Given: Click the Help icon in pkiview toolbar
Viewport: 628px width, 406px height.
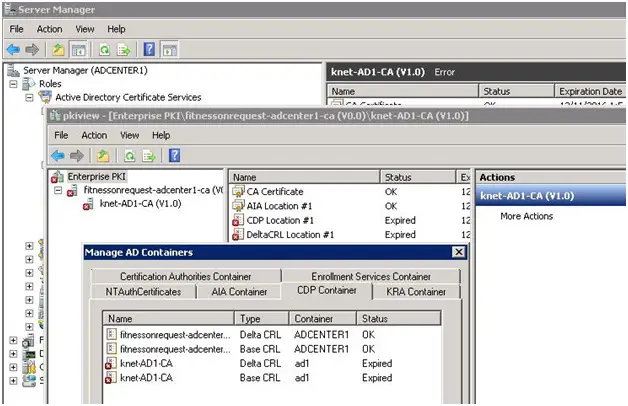Looking at the screenshot, I should 174,155.
